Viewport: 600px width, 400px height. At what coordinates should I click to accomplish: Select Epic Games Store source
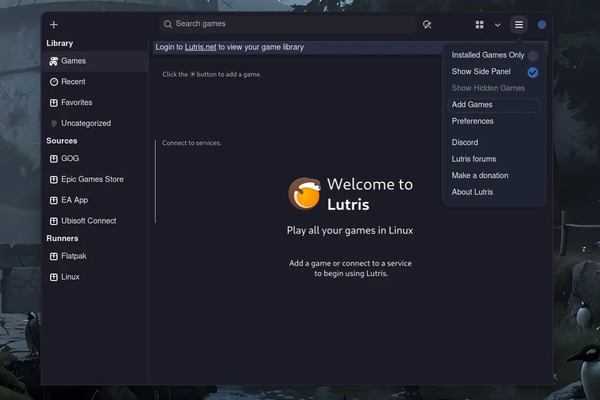(x=95, y=180)
